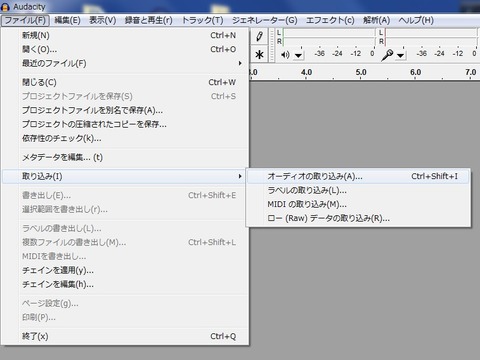Open the トラック(T) menu
Image resolution: width=480 pixels, height=360 pixels.
[x=203, y=20]
